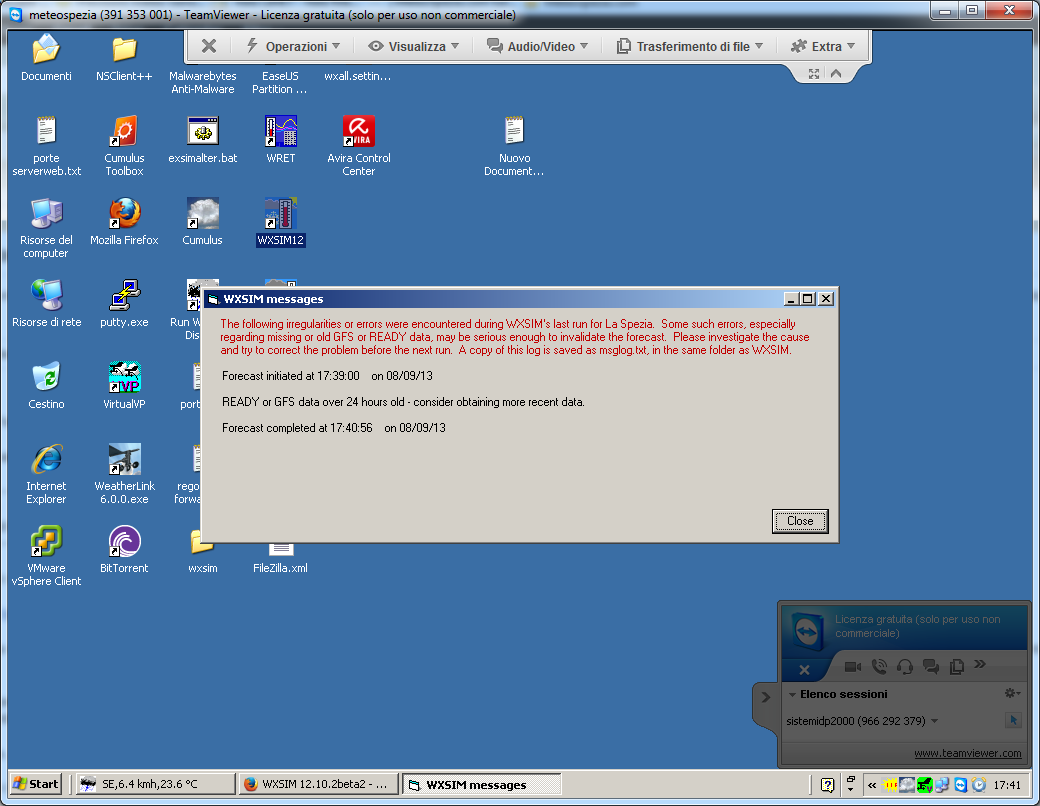
Task: Open file transfer icon in TeamViewer panel
Action: coord(956,666)
